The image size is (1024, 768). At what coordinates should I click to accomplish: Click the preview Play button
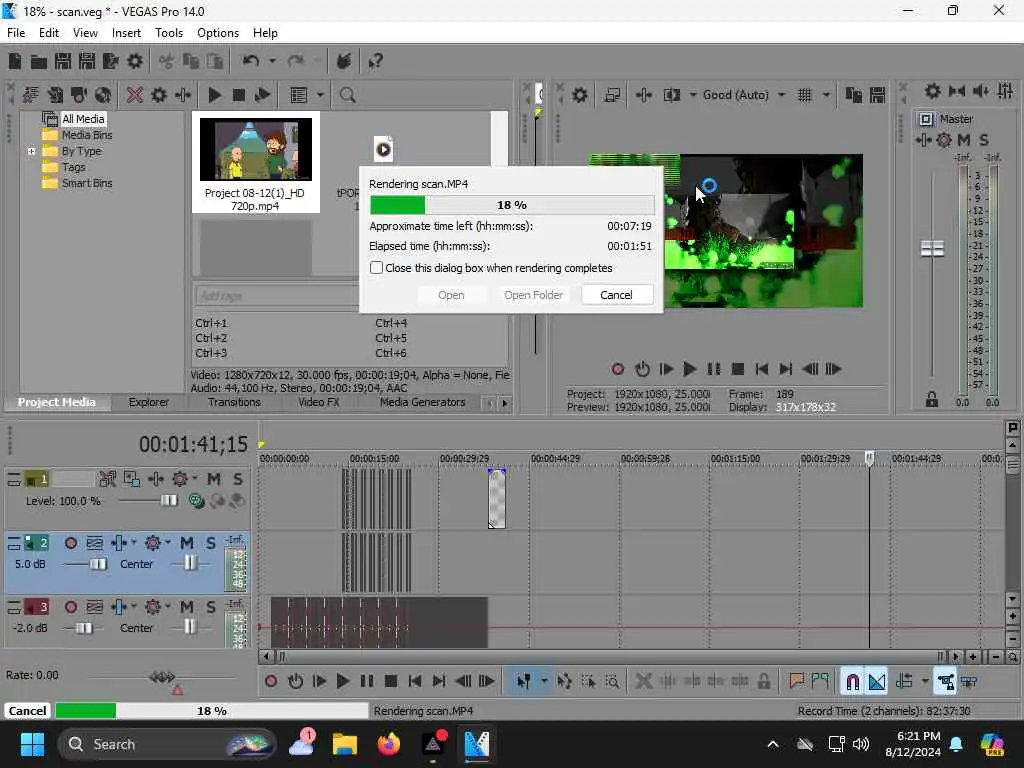coord(689,370)
